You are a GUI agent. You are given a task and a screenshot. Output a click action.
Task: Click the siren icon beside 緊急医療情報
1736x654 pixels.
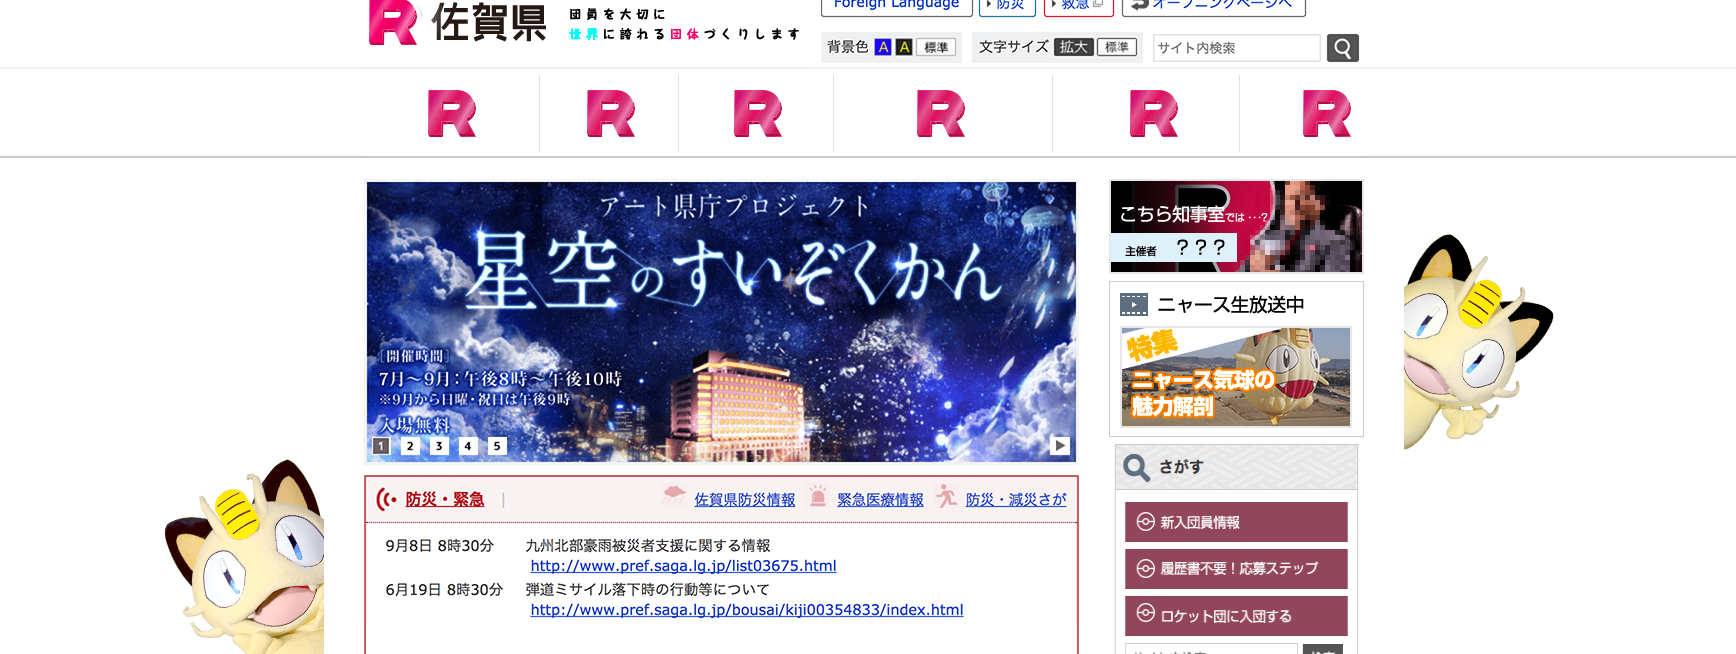tap(818, 496)
